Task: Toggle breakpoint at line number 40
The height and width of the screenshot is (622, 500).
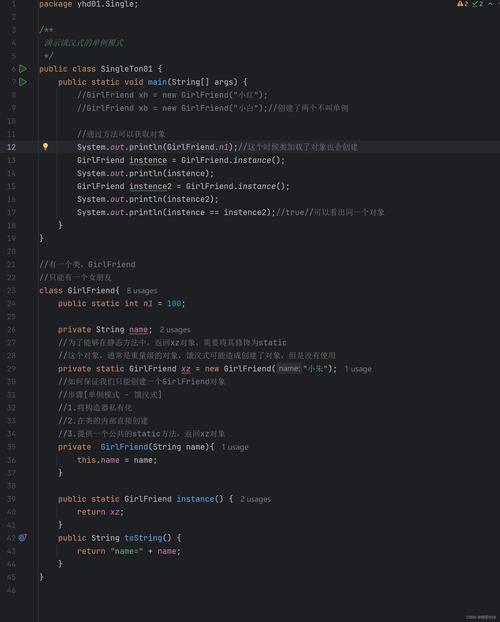Action: click(12, 512)
